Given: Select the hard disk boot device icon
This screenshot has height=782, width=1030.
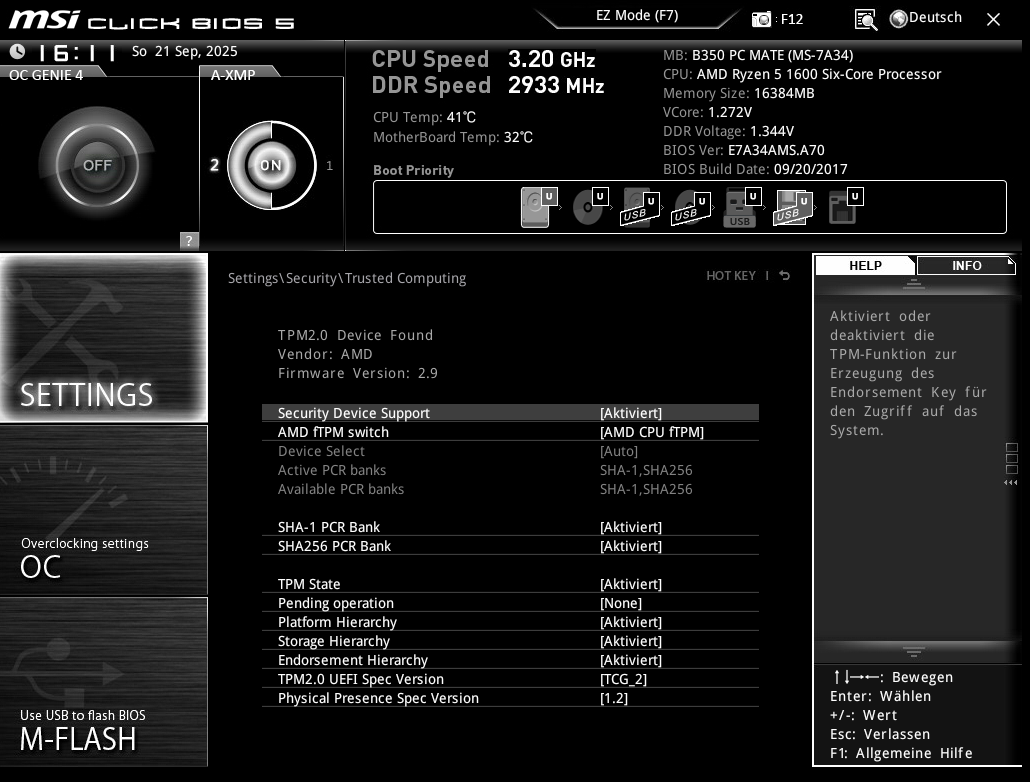Looking at the screenshot, I should coord(539,206).
